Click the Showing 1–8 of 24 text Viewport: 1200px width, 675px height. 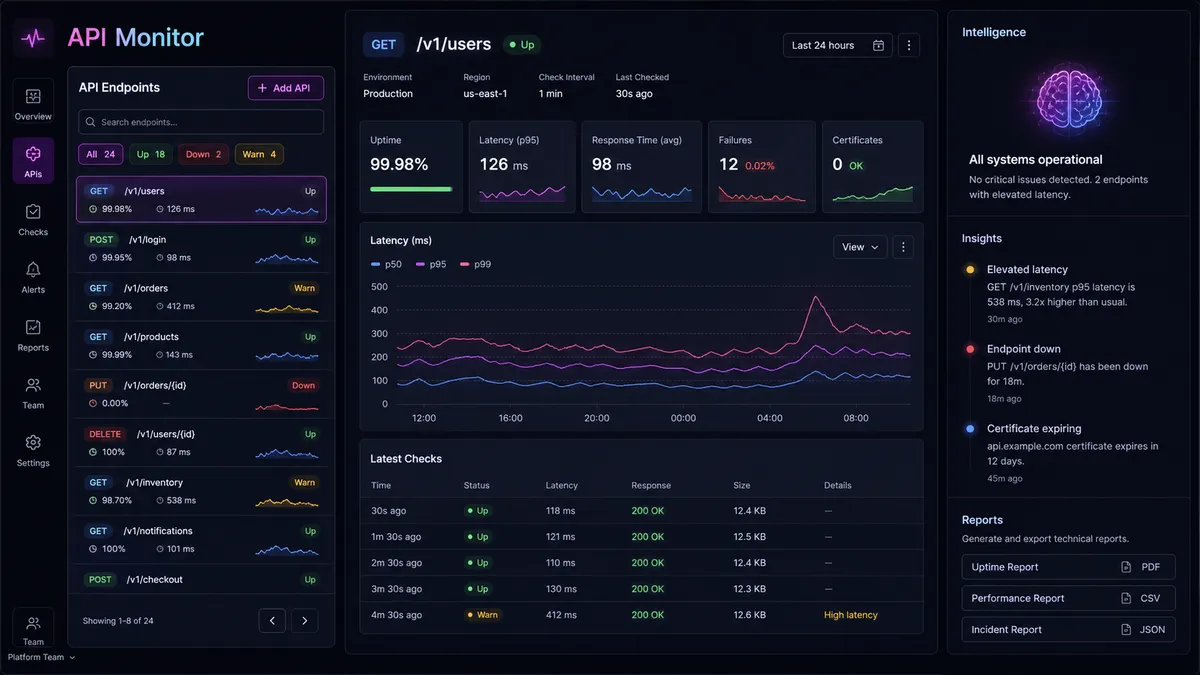[118, 621]
